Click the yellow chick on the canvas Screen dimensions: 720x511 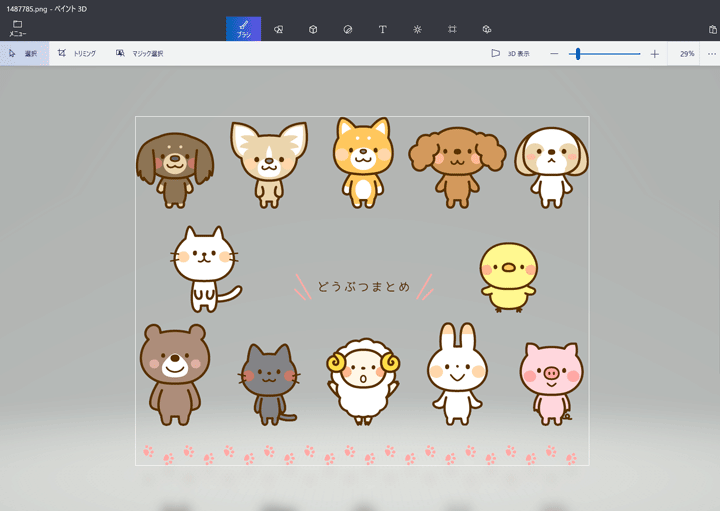pyautogui.click(x=508, y=277)
